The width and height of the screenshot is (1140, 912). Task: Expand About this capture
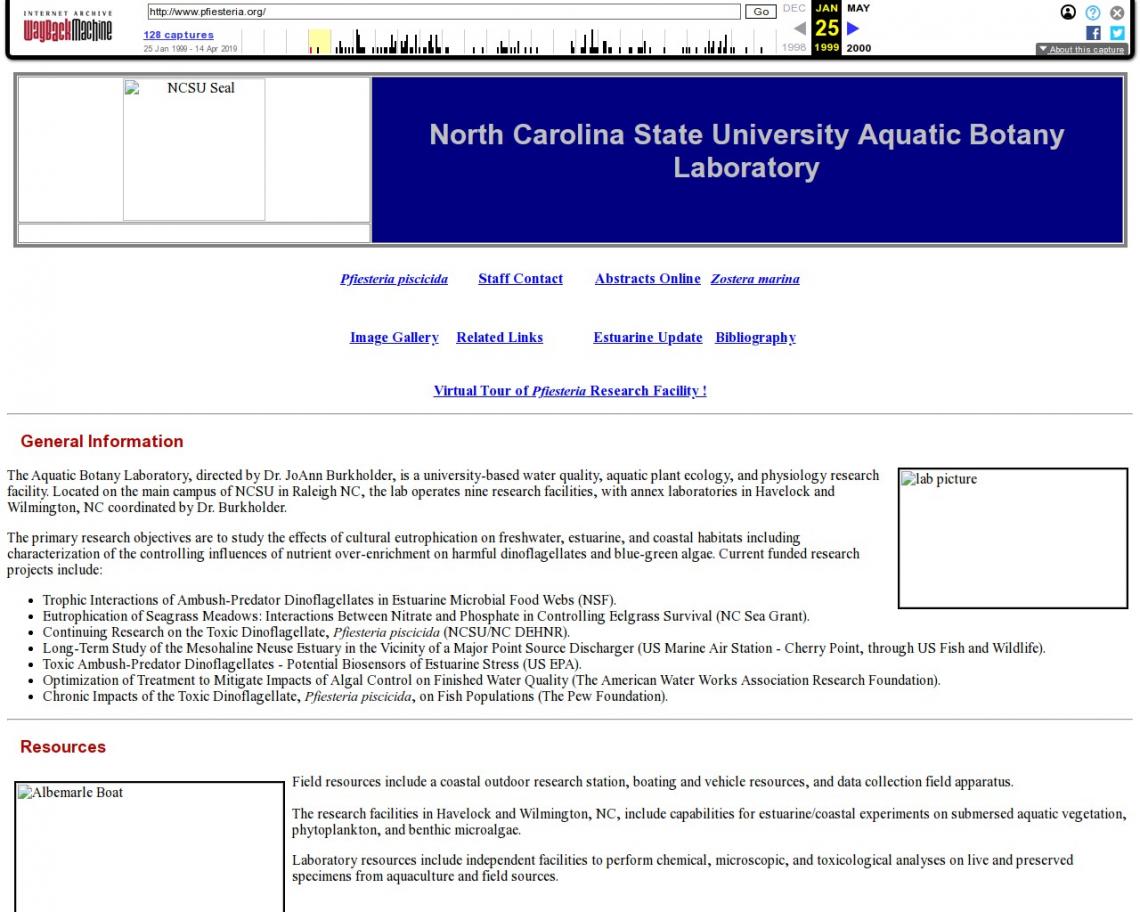tap(1082, 49)
